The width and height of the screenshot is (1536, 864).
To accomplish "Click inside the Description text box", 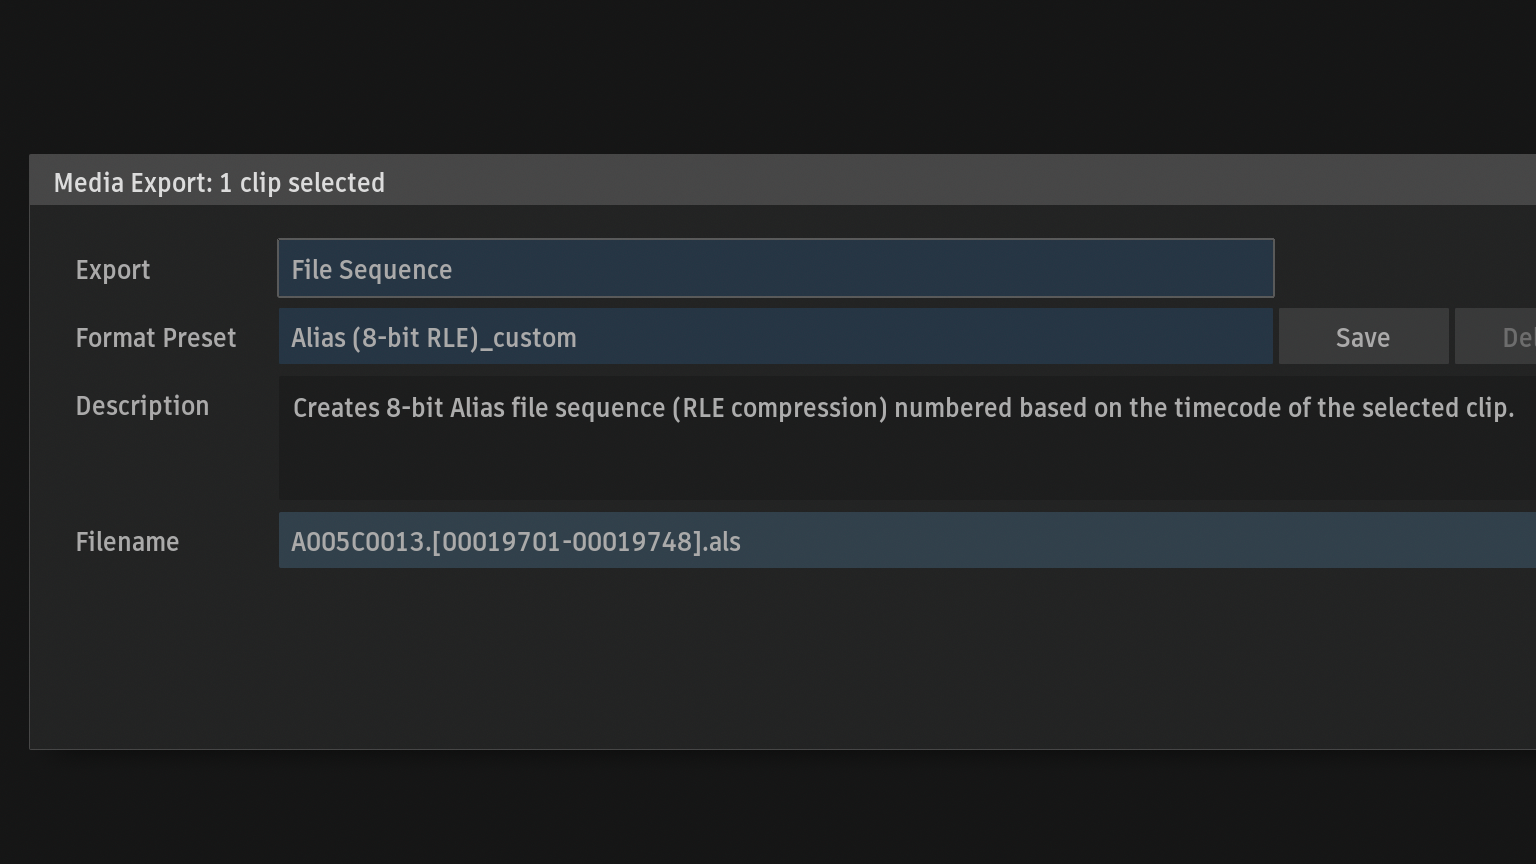I will point(907,438).
